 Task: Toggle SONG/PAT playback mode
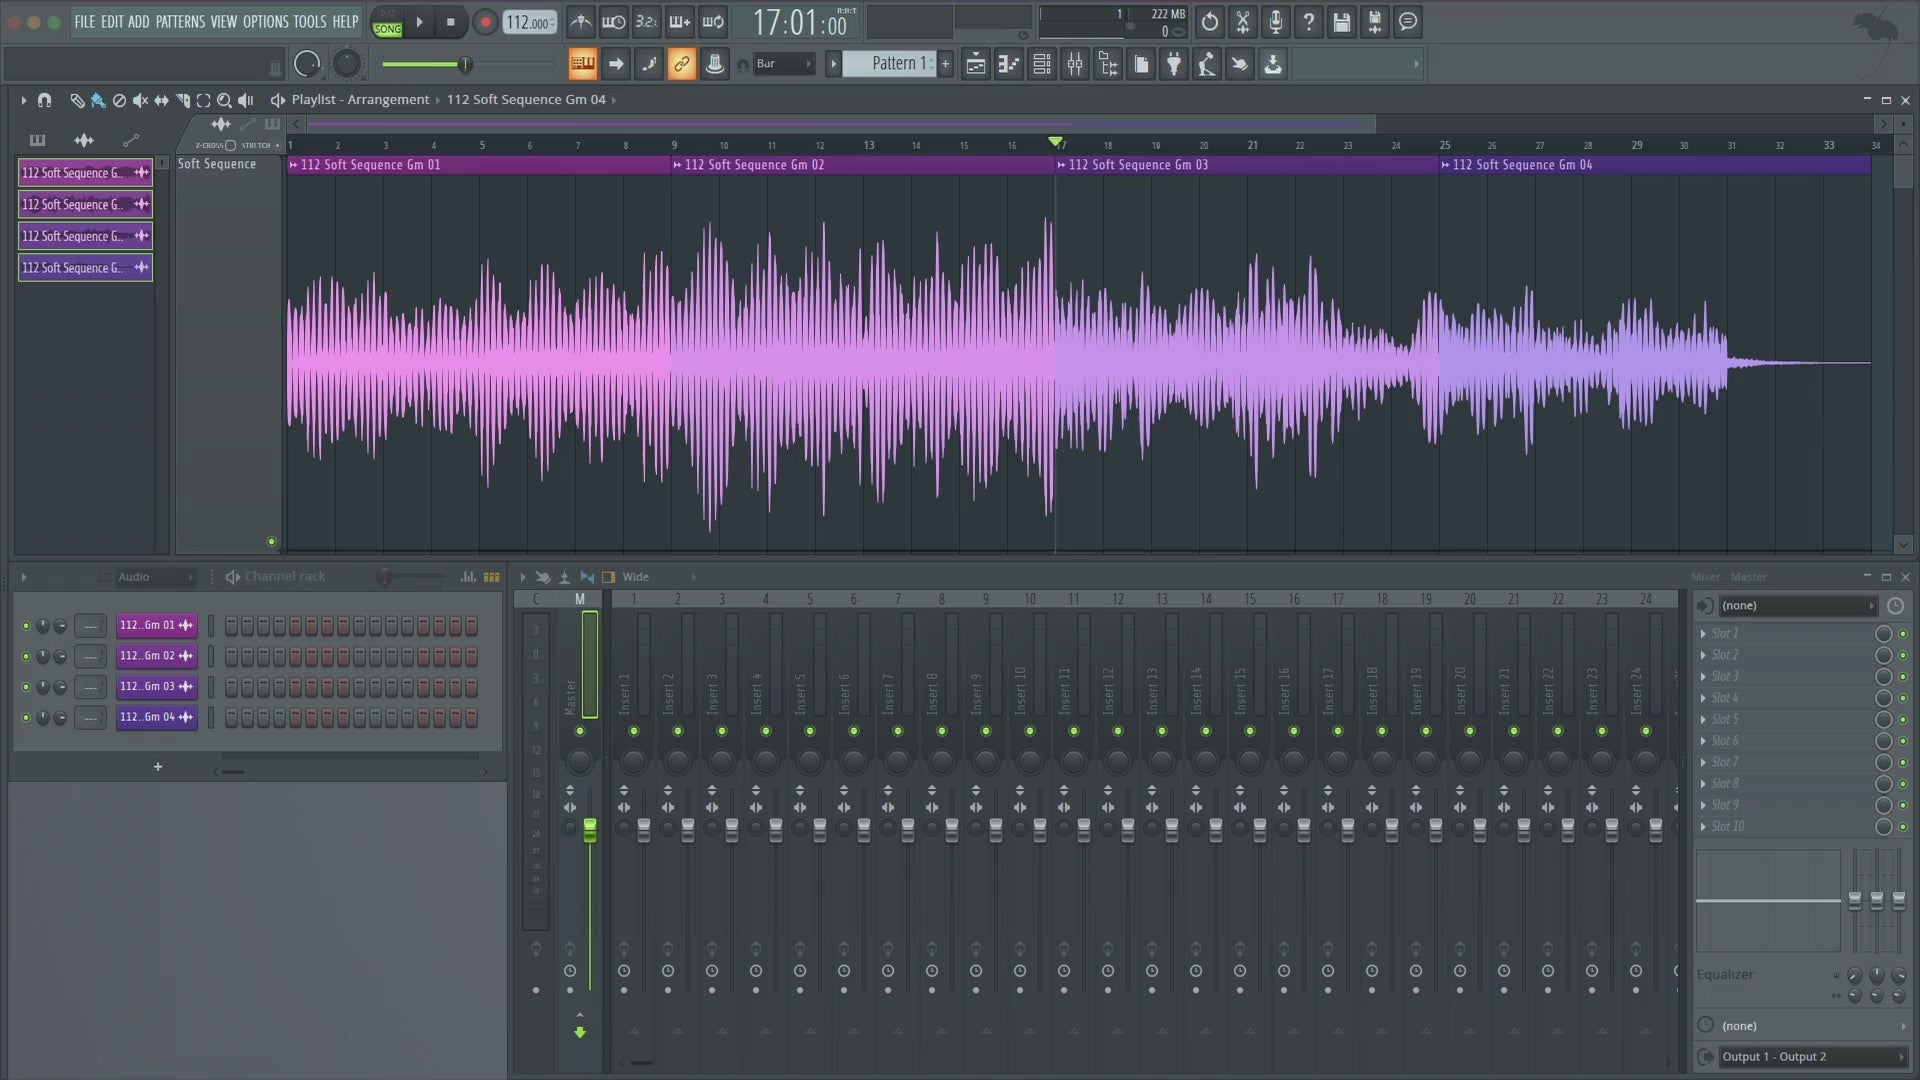[387, 22]
